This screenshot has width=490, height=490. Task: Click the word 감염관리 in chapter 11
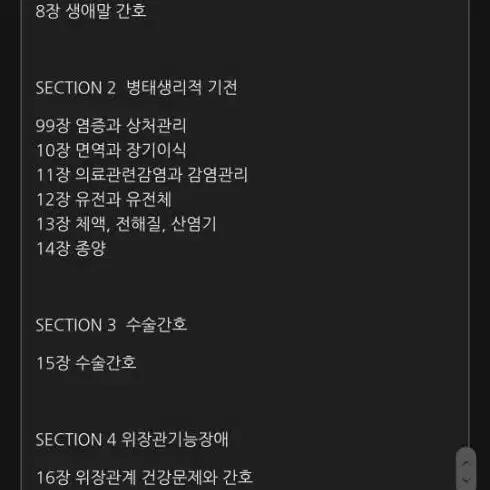point(218,175)
